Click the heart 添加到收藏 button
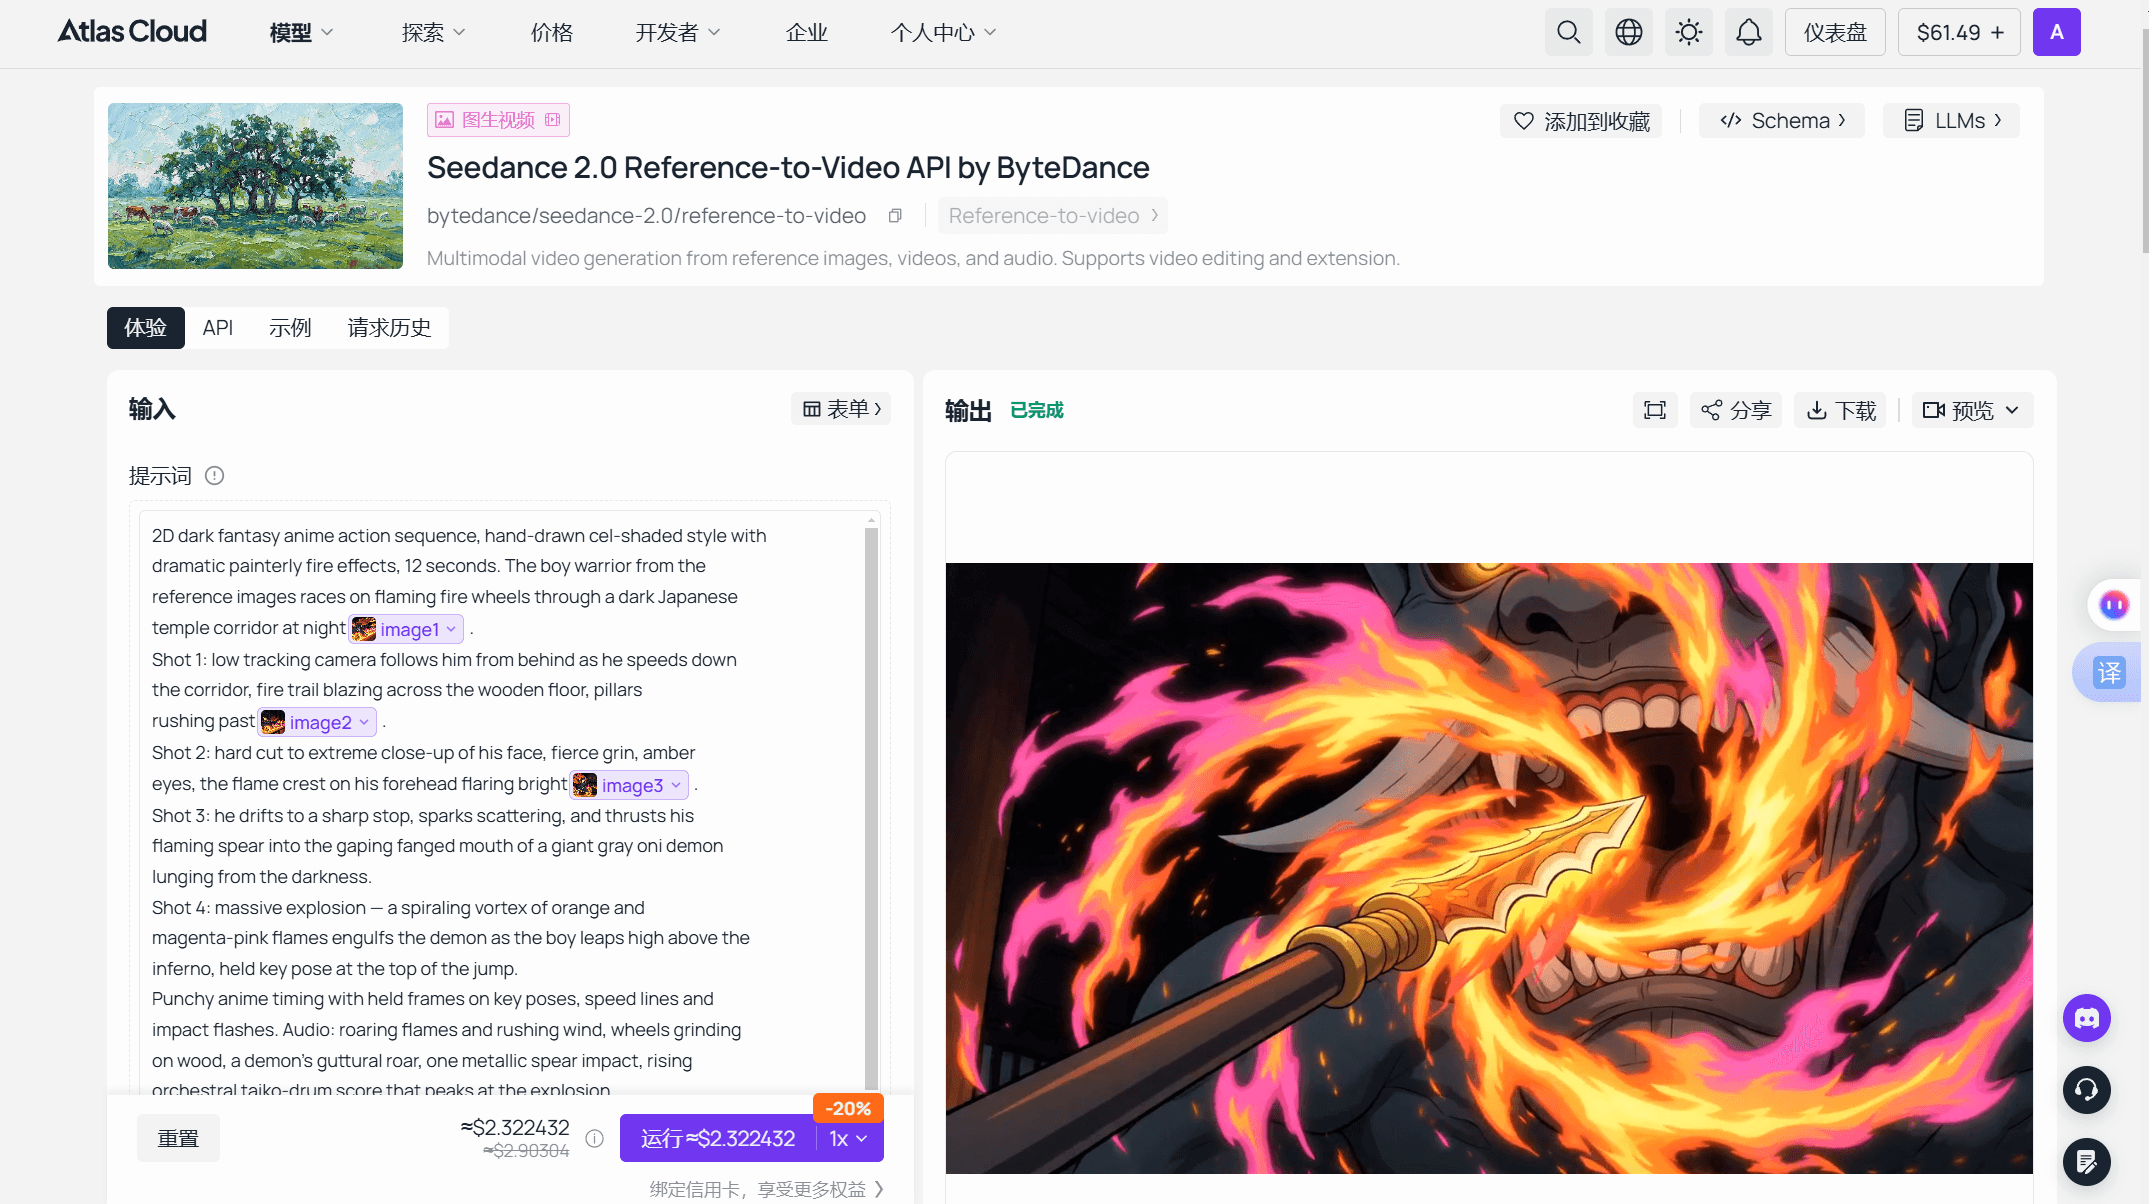2149x1204 pixels. (1581, 121)
